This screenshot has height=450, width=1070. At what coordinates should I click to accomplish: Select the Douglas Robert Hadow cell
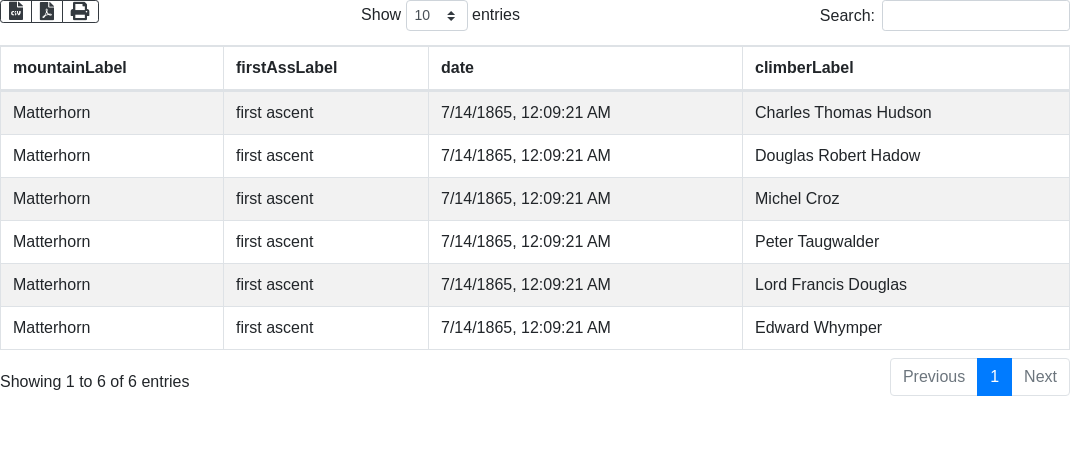837,156
